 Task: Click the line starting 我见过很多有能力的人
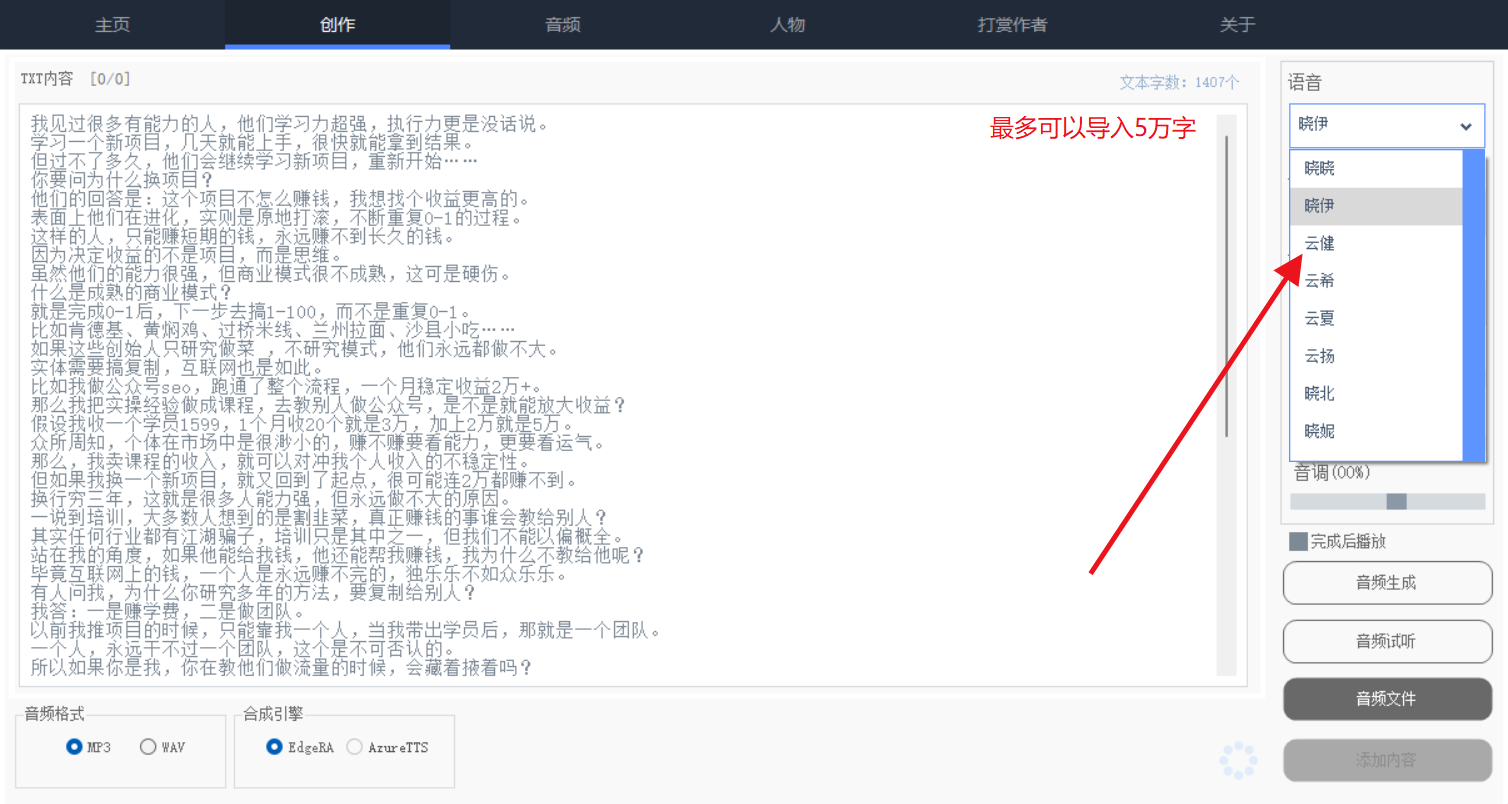tap(290, 124)
